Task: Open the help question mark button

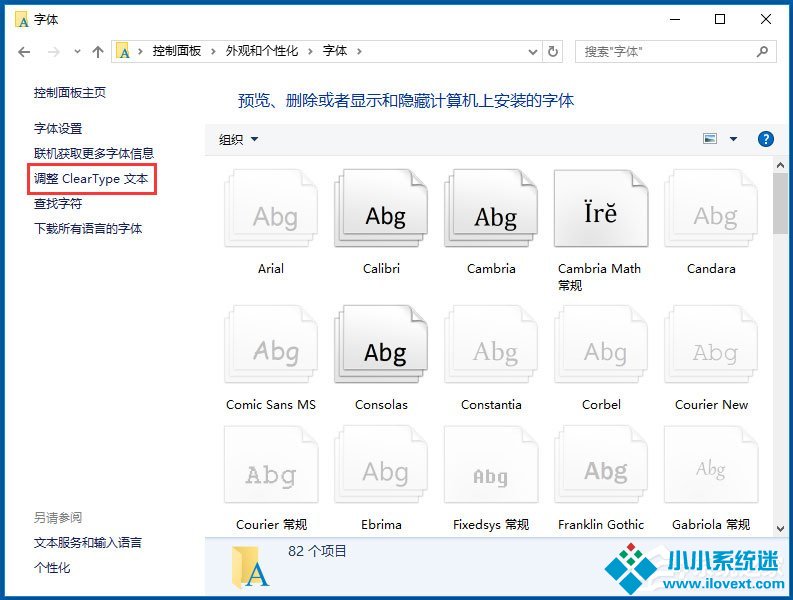Action: click(766, 139)
